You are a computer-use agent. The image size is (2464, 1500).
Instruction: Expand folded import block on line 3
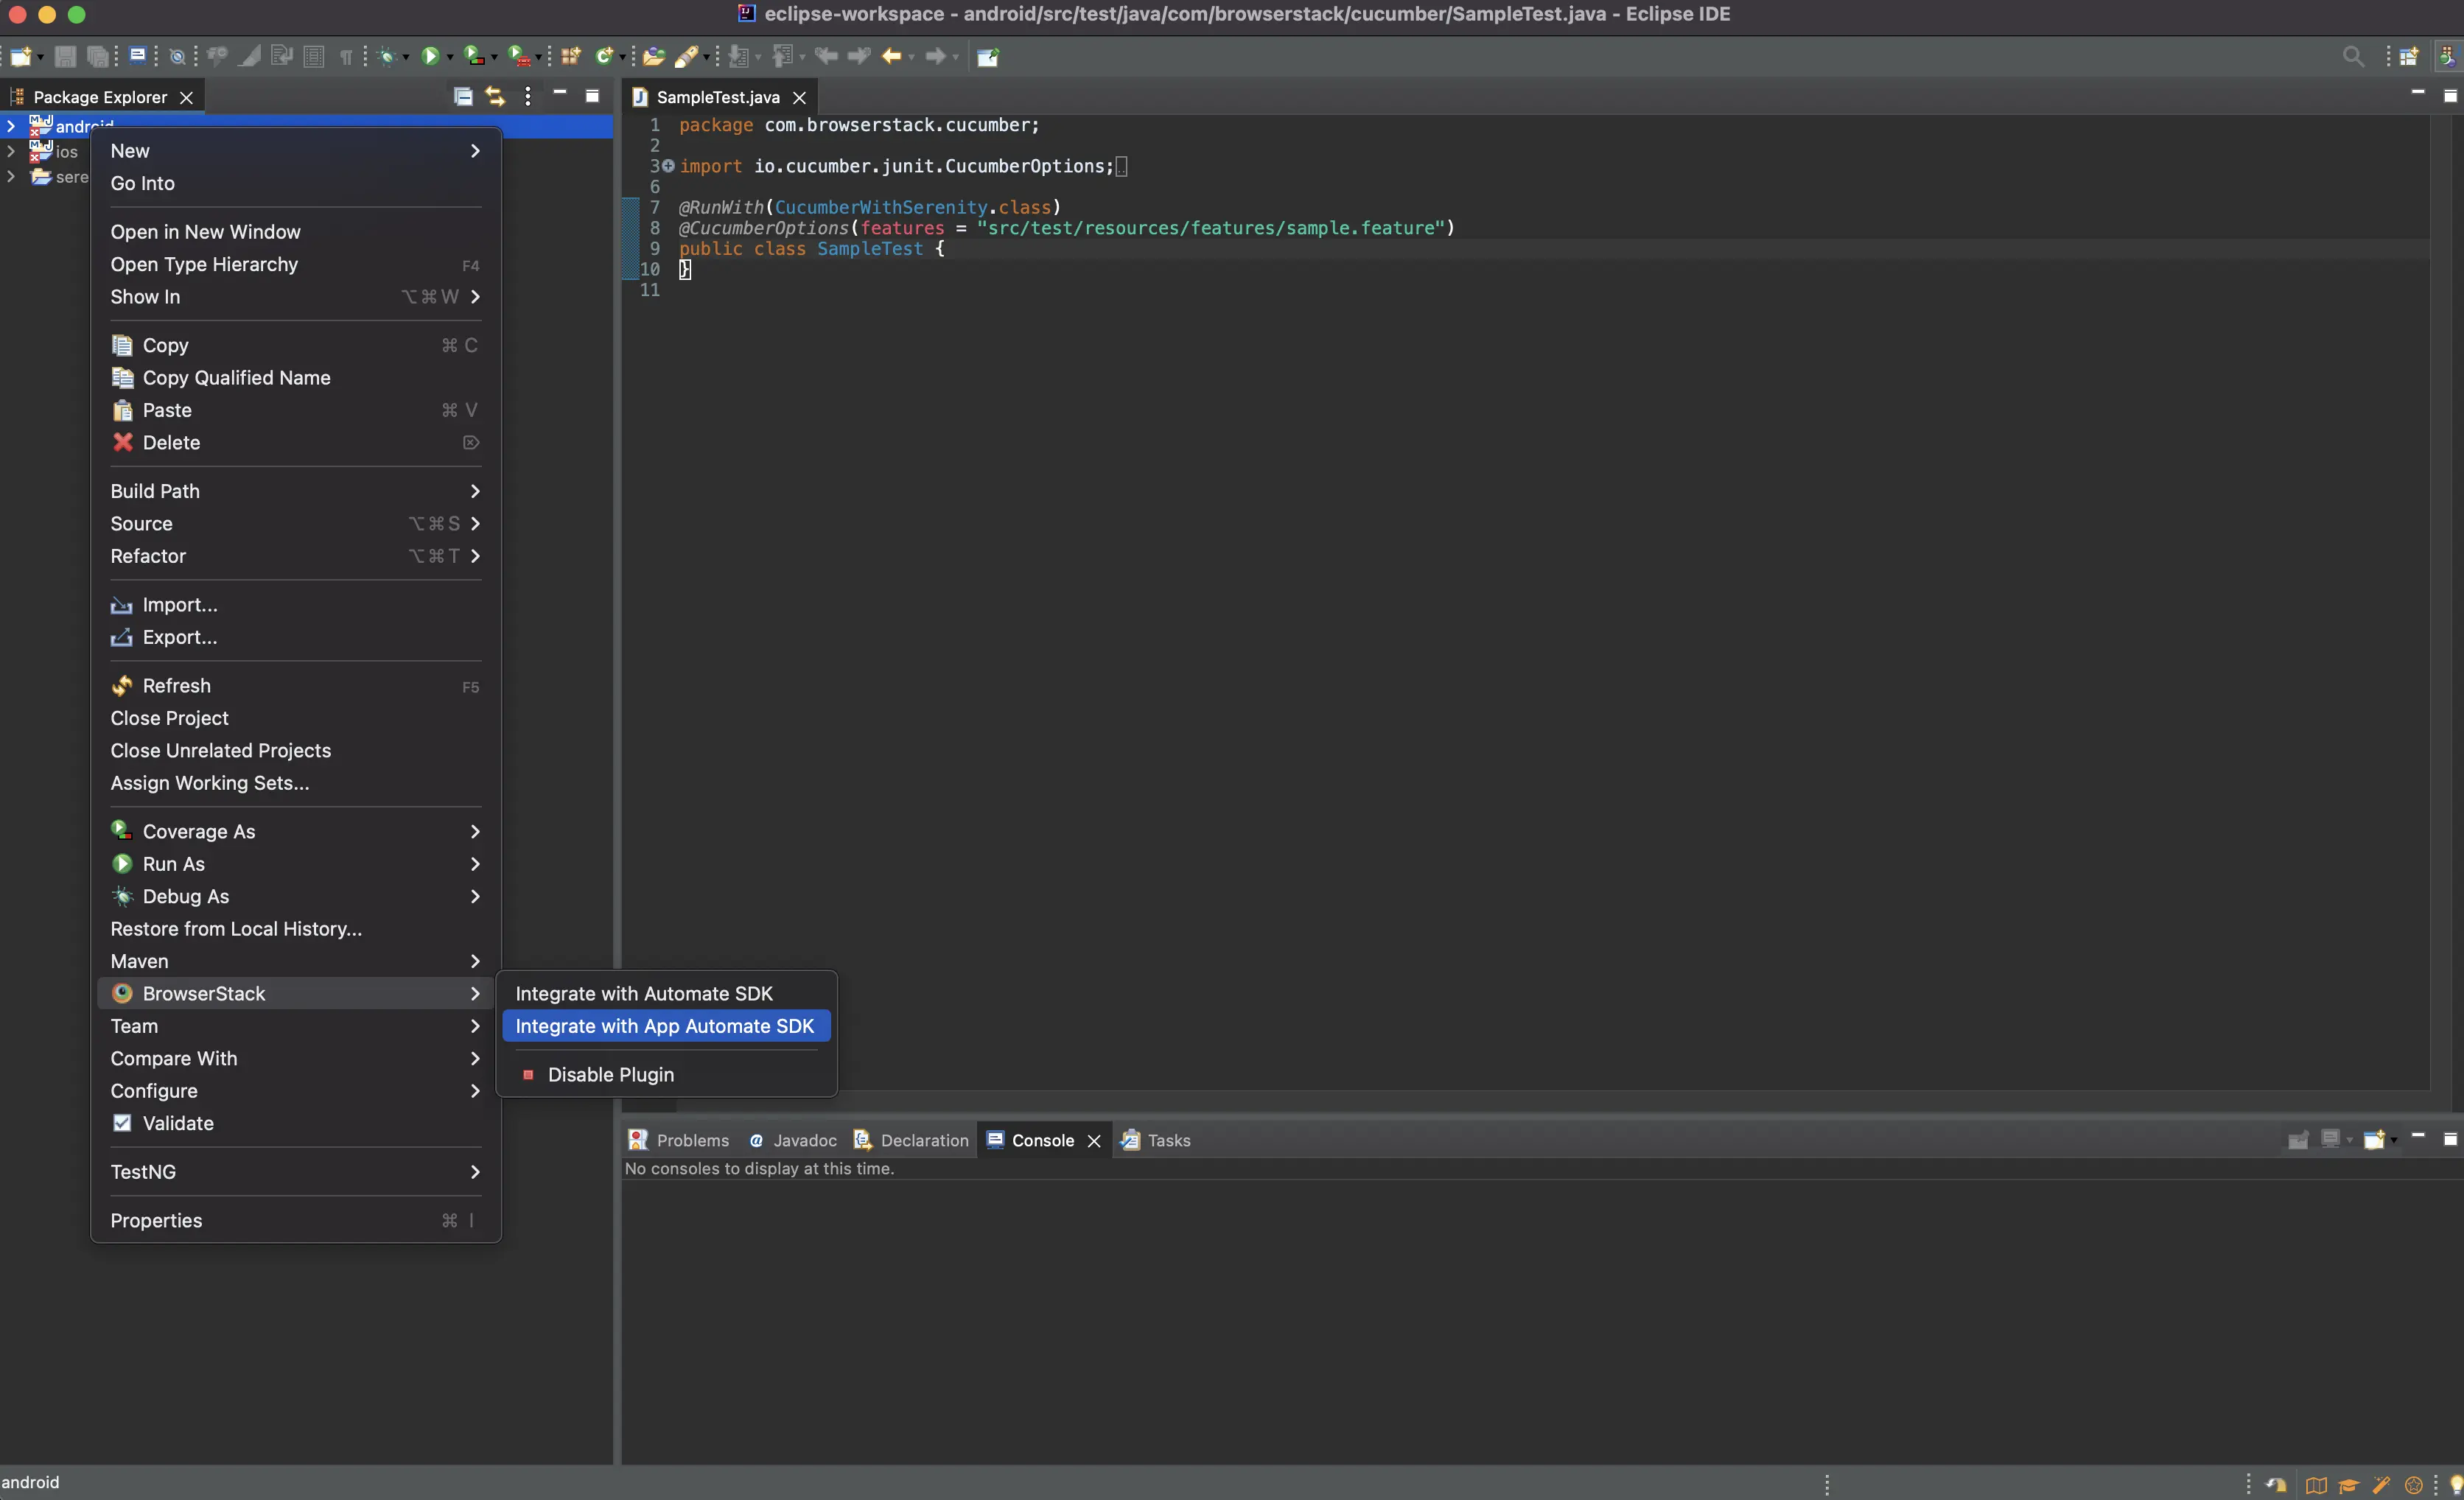[668, 166]
